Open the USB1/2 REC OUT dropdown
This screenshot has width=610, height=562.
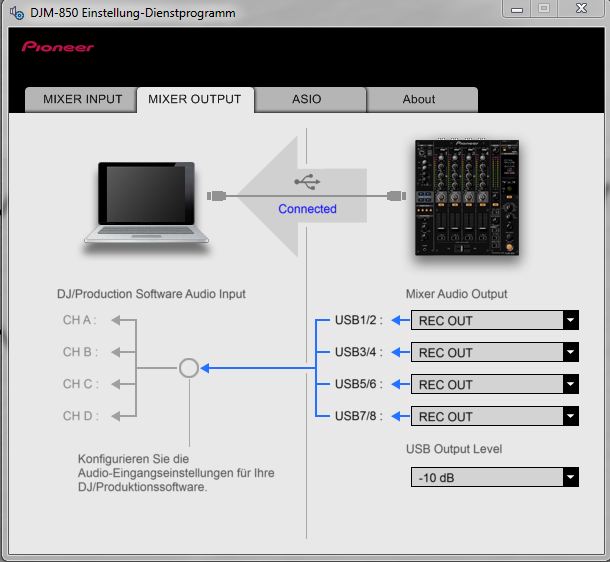coord(494,320)
